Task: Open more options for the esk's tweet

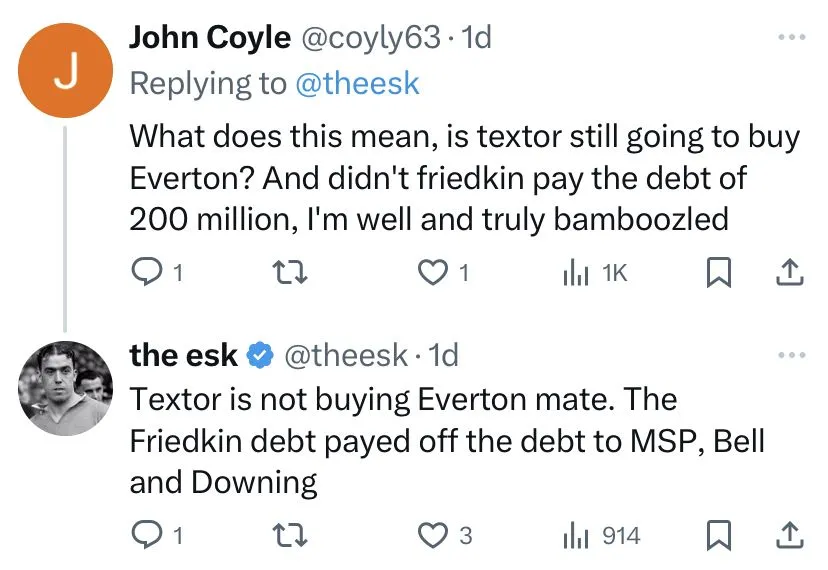Action: [x=790, y=355]
